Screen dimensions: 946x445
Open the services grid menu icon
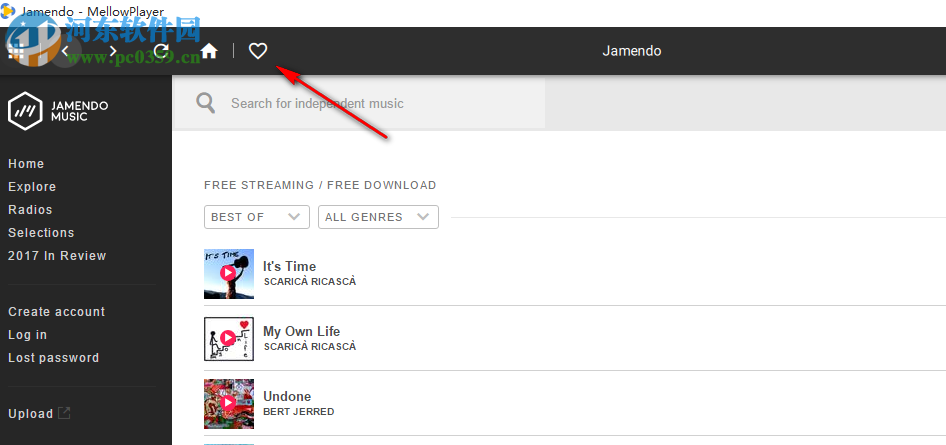(16, 51)
